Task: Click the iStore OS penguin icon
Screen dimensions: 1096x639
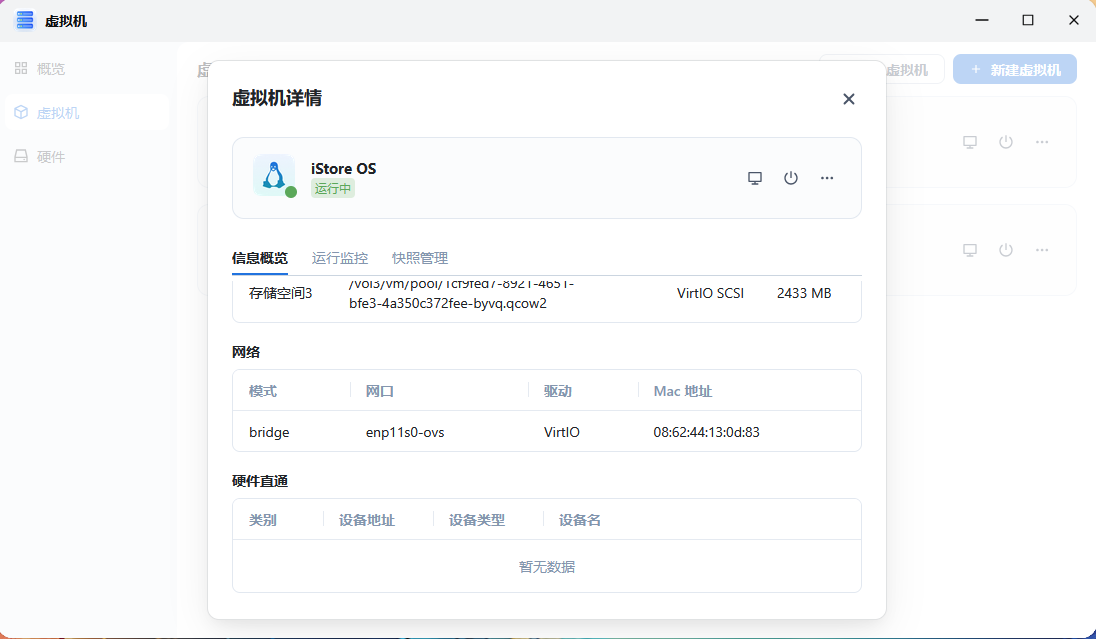Action: click(x=274, y=175)
